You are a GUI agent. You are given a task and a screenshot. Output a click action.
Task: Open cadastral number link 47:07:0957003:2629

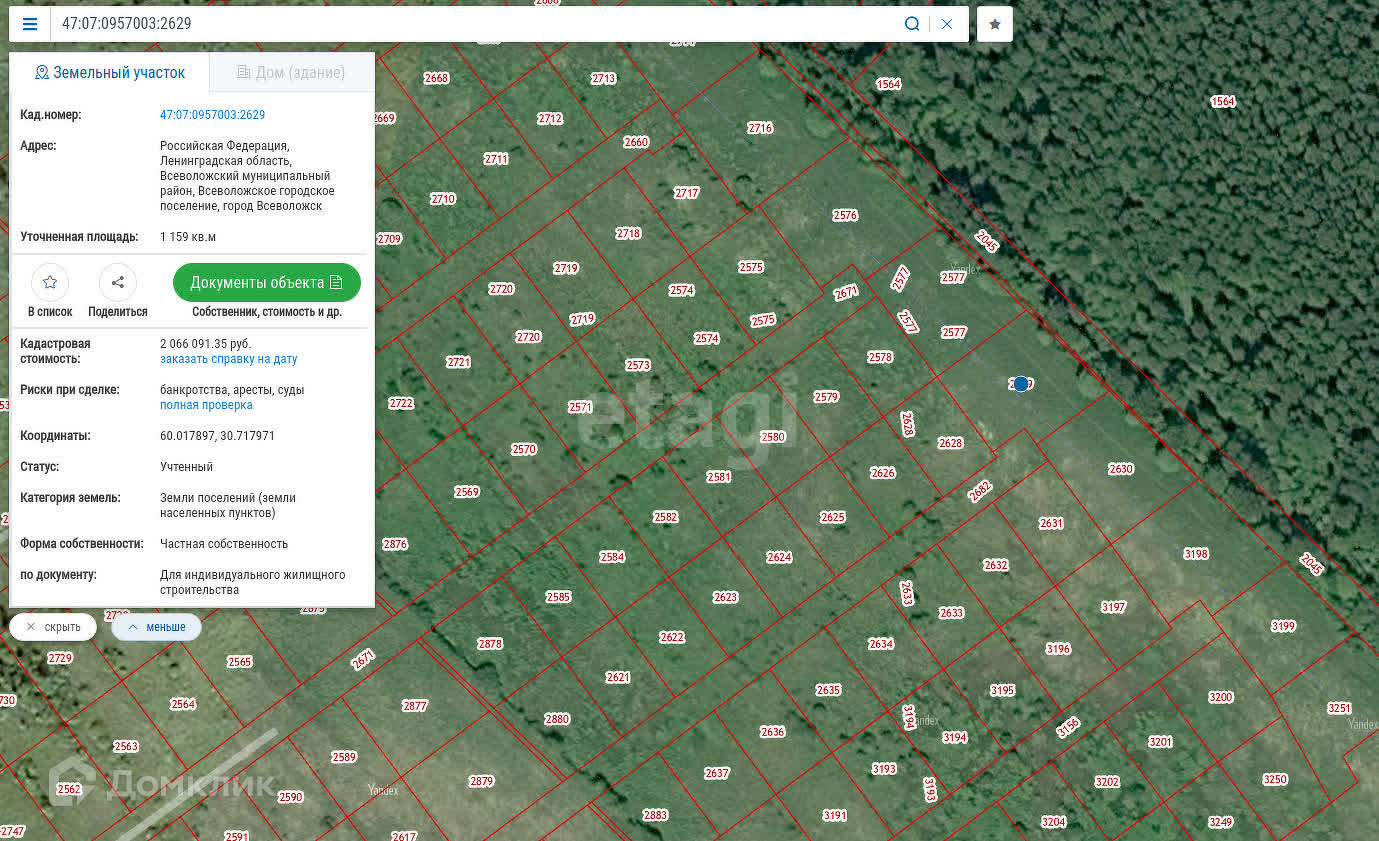[x=213, y=115]
